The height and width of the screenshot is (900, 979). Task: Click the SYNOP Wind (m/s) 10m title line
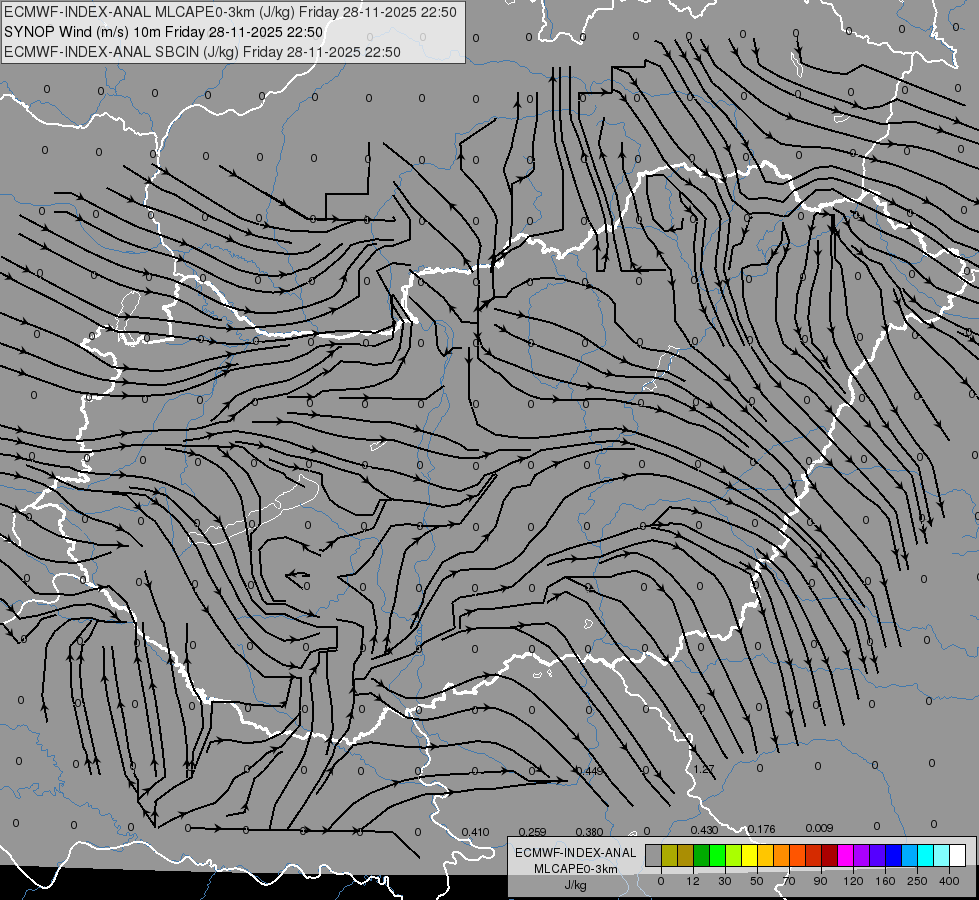click(x=164, y=32)
